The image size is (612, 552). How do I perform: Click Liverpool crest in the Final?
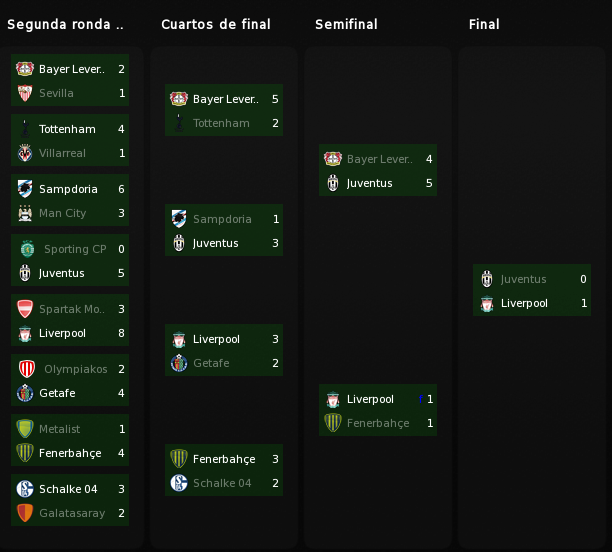pyautogui.click(x=487, y=303)
